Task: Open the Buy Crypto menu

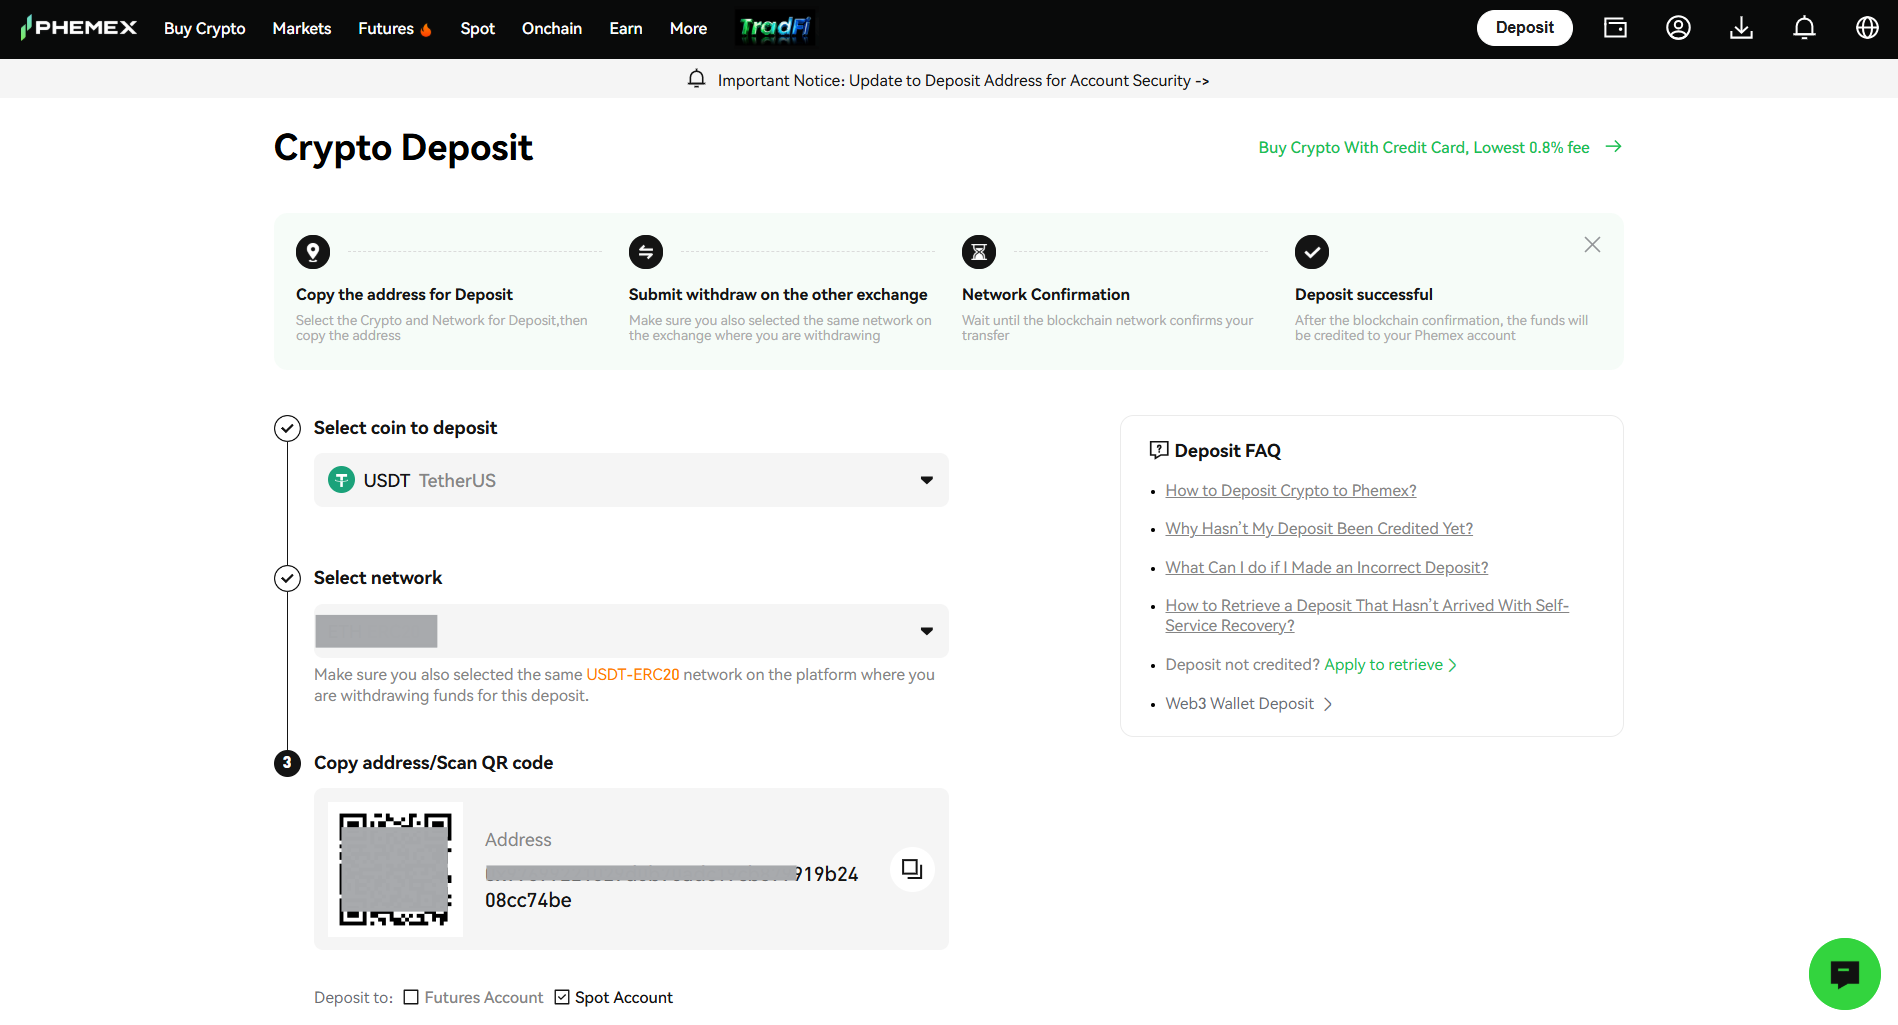Action: (x=204, y=28)
